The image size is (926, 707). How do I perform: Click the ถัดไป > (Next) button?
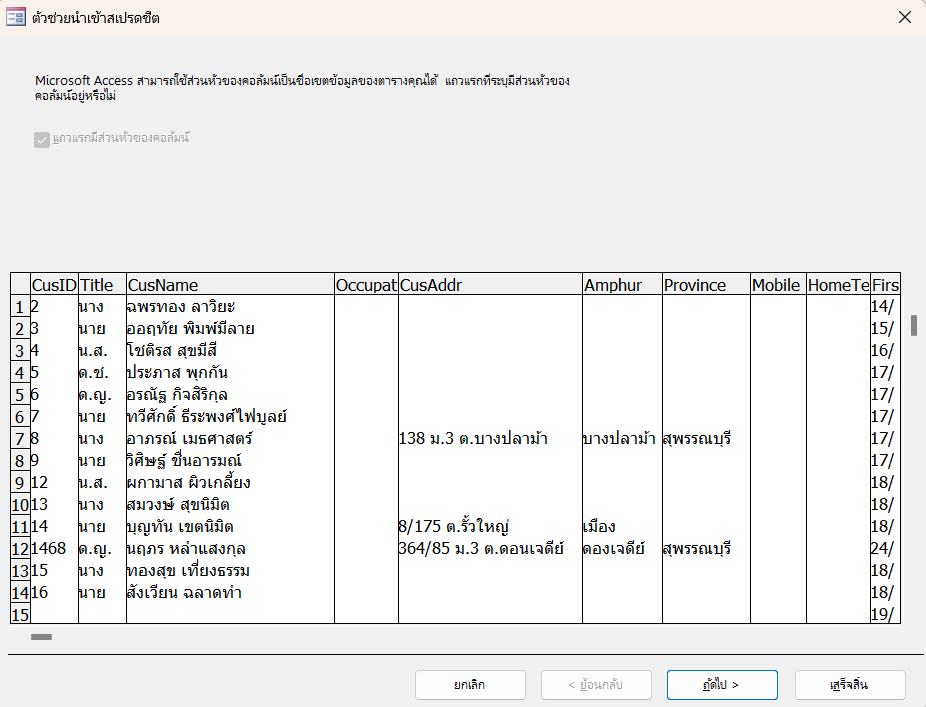721,685
